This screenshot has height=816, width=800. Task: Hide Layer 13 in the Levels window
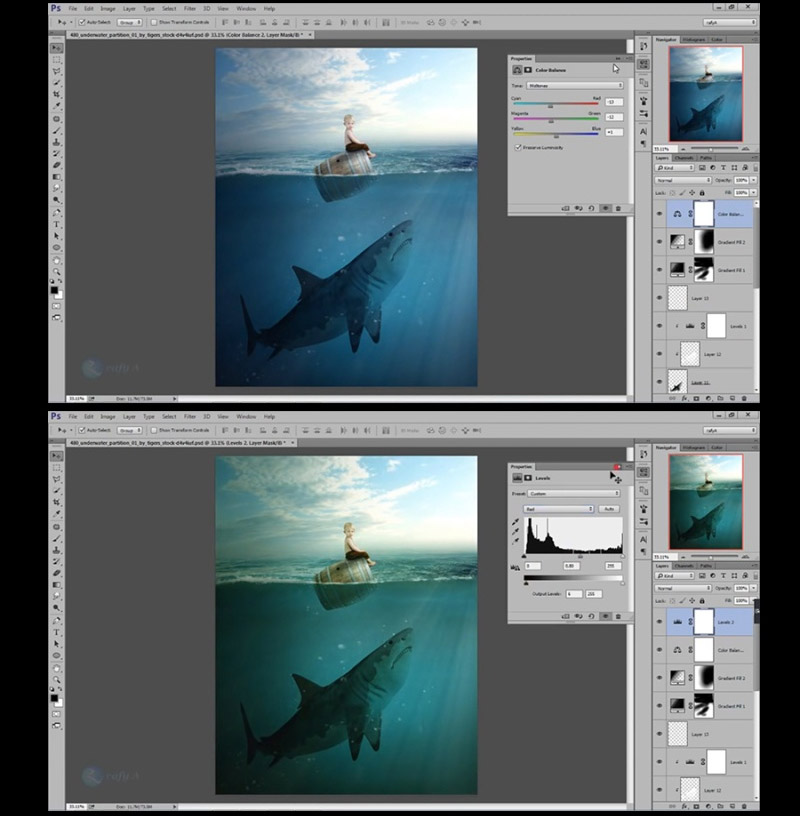point(659,734)
